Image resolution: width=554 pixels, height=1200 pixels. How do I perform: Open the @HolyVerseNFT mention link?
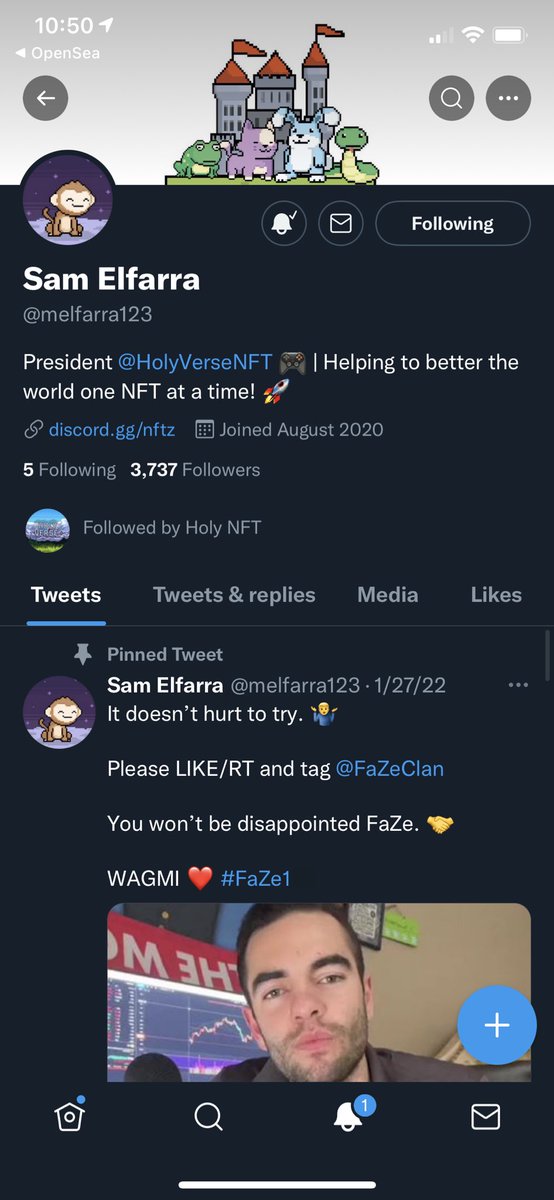196,362
